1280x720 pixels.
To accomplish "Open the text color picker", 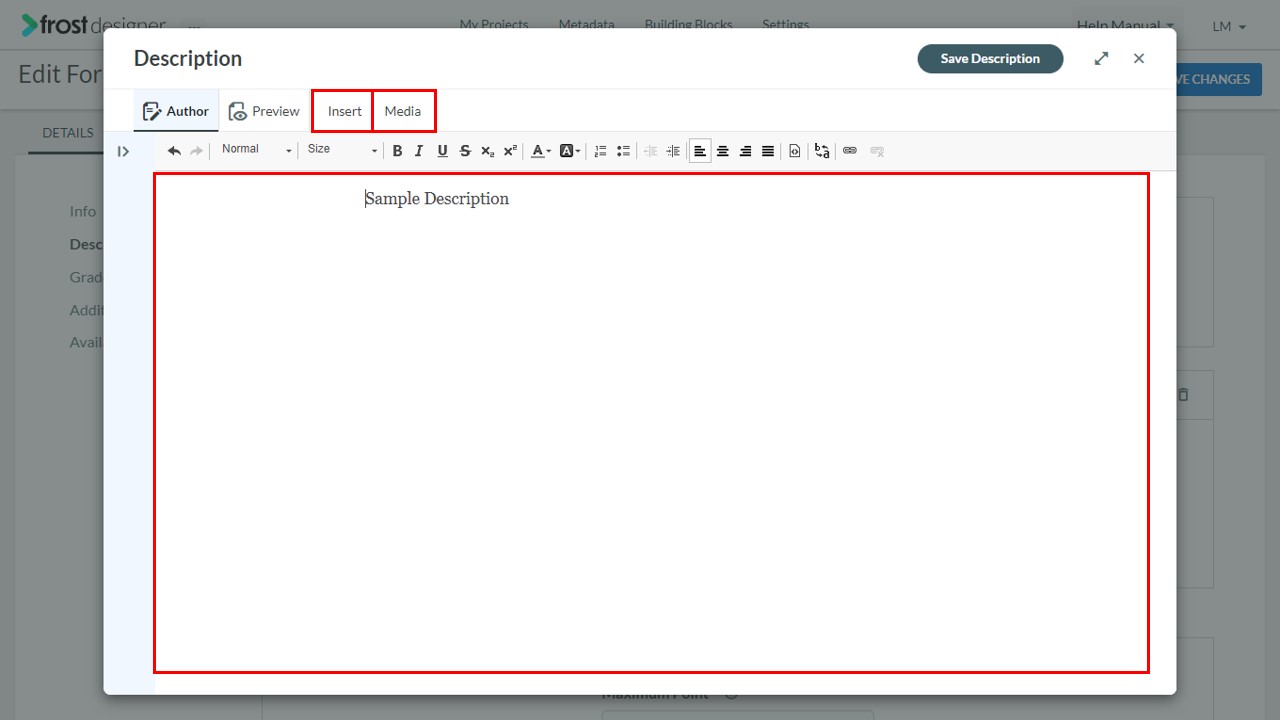I will click(541, 151).
